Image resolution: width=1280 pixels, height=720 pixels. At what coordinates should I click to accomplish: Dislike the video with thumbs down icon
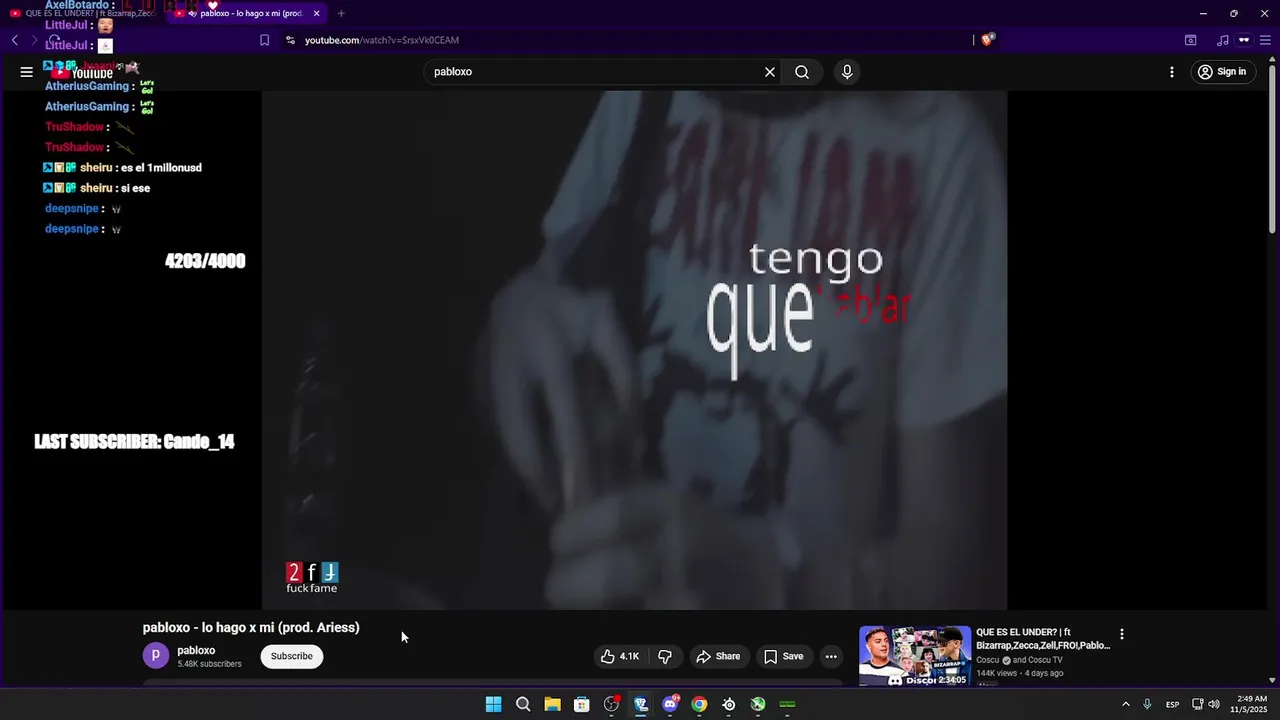click(664, 657)
